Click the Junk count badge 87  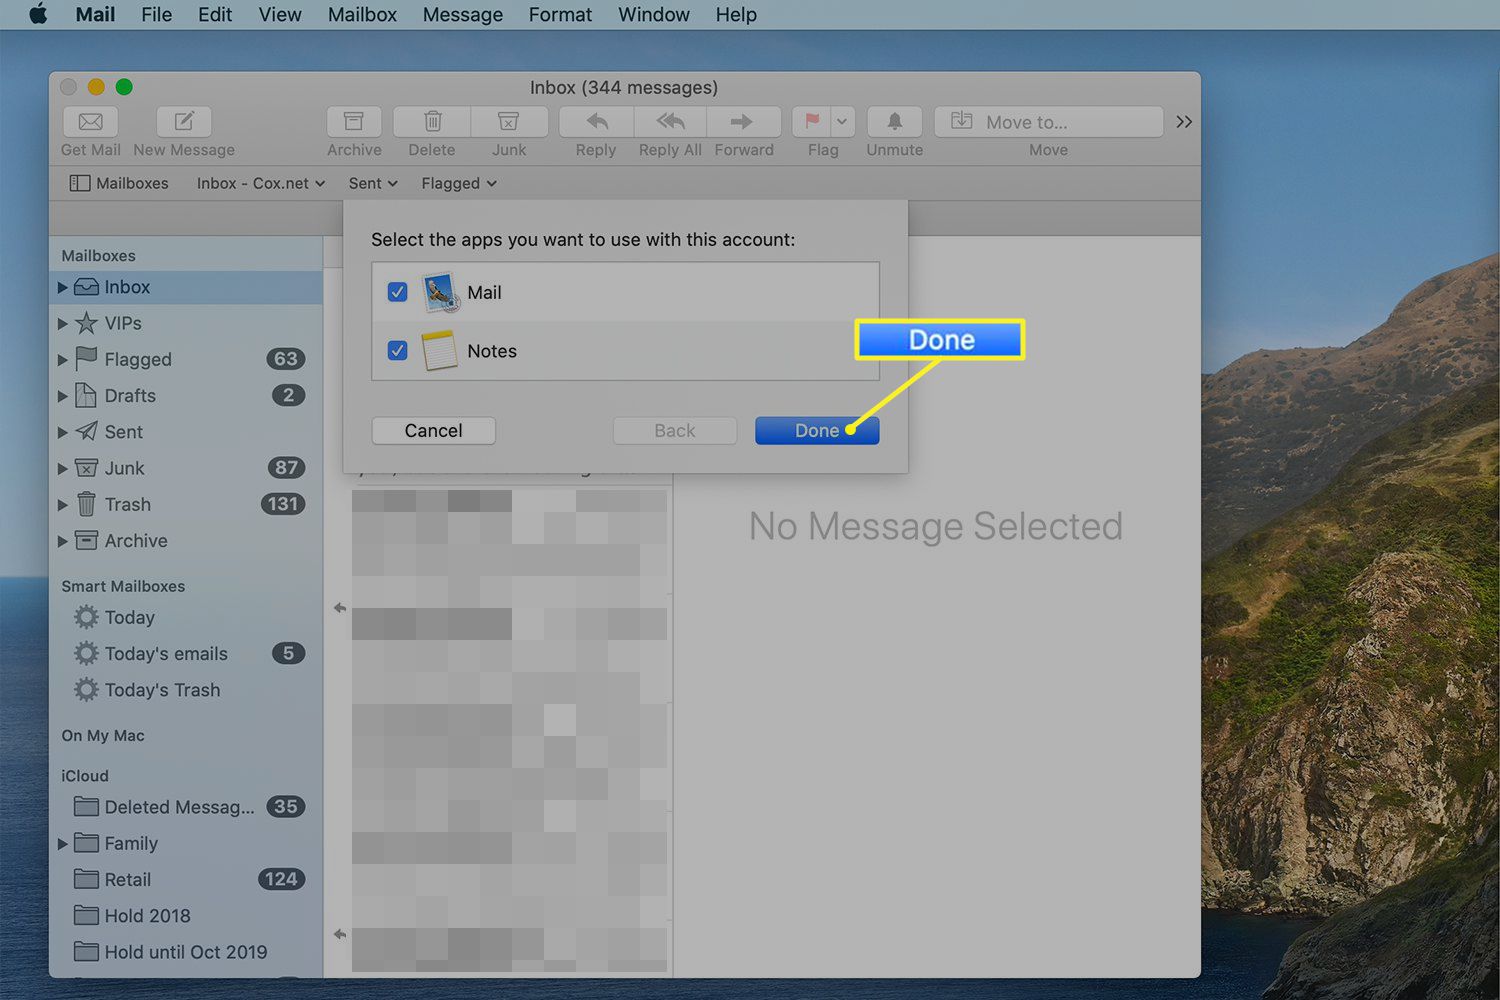[x=286, y=468]
